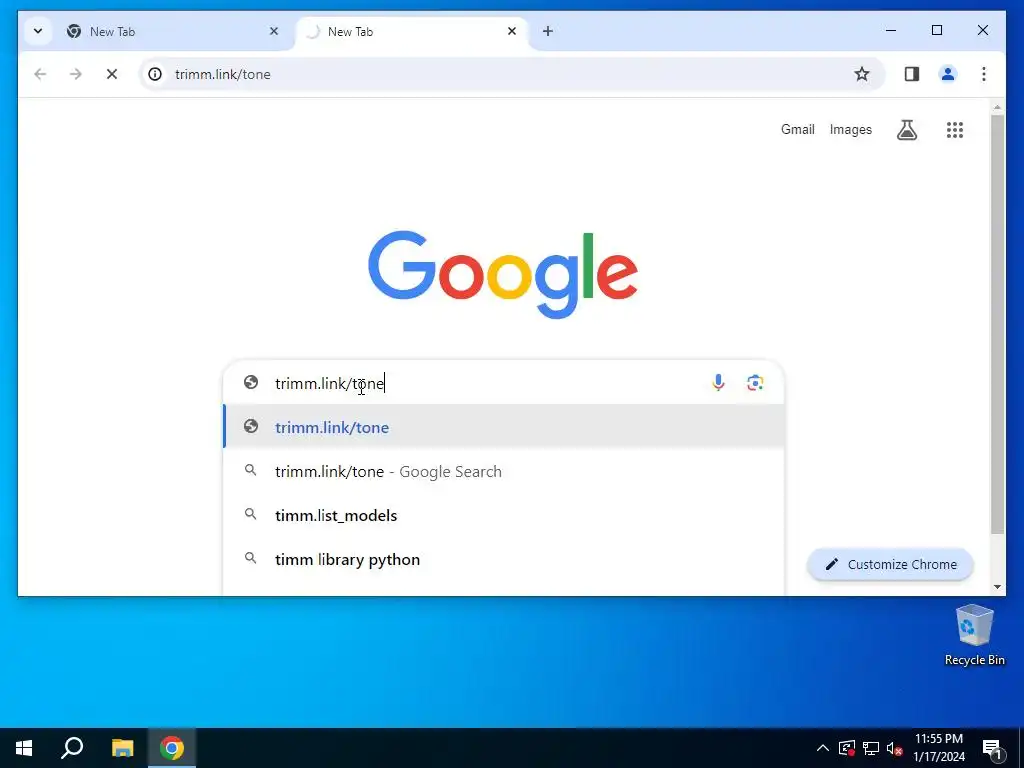Select trimm.link/tone Google Search suggestion

[x=504, y=472]
